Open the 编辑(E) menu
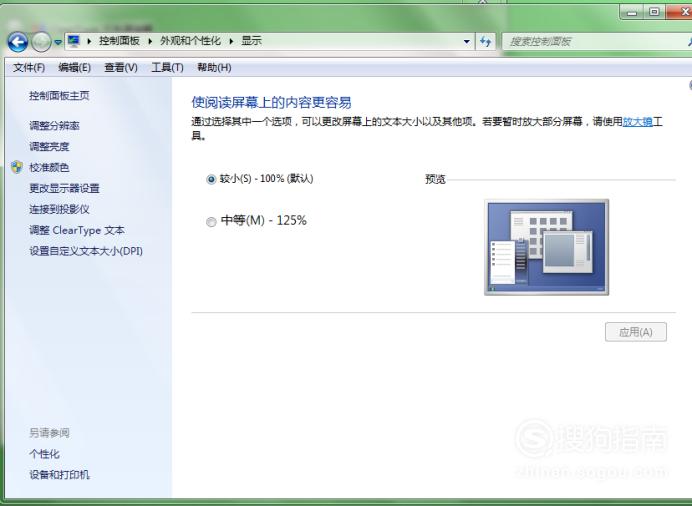Screen dimensions: 692x506 pos(75,67)
